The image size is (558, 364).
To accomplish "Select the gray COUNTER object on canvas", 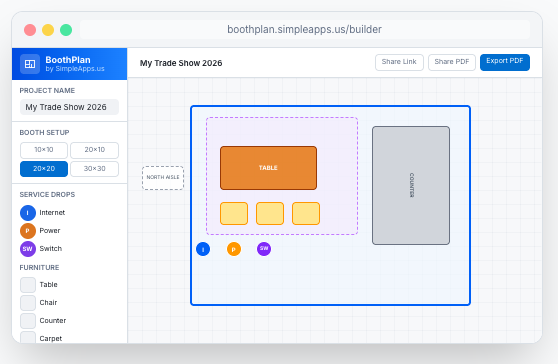I will point(411,185).
